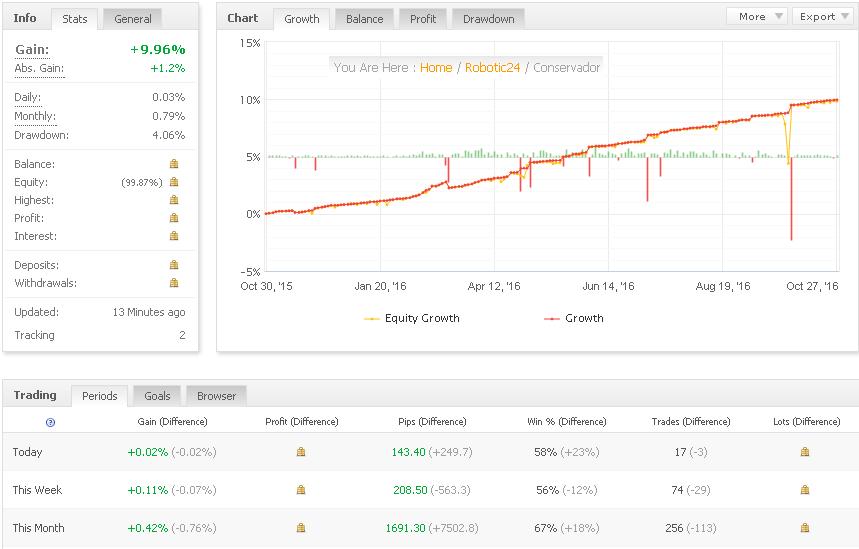Click the This Month row label
The width and height of the screenshot is (859, 549).
38,528
